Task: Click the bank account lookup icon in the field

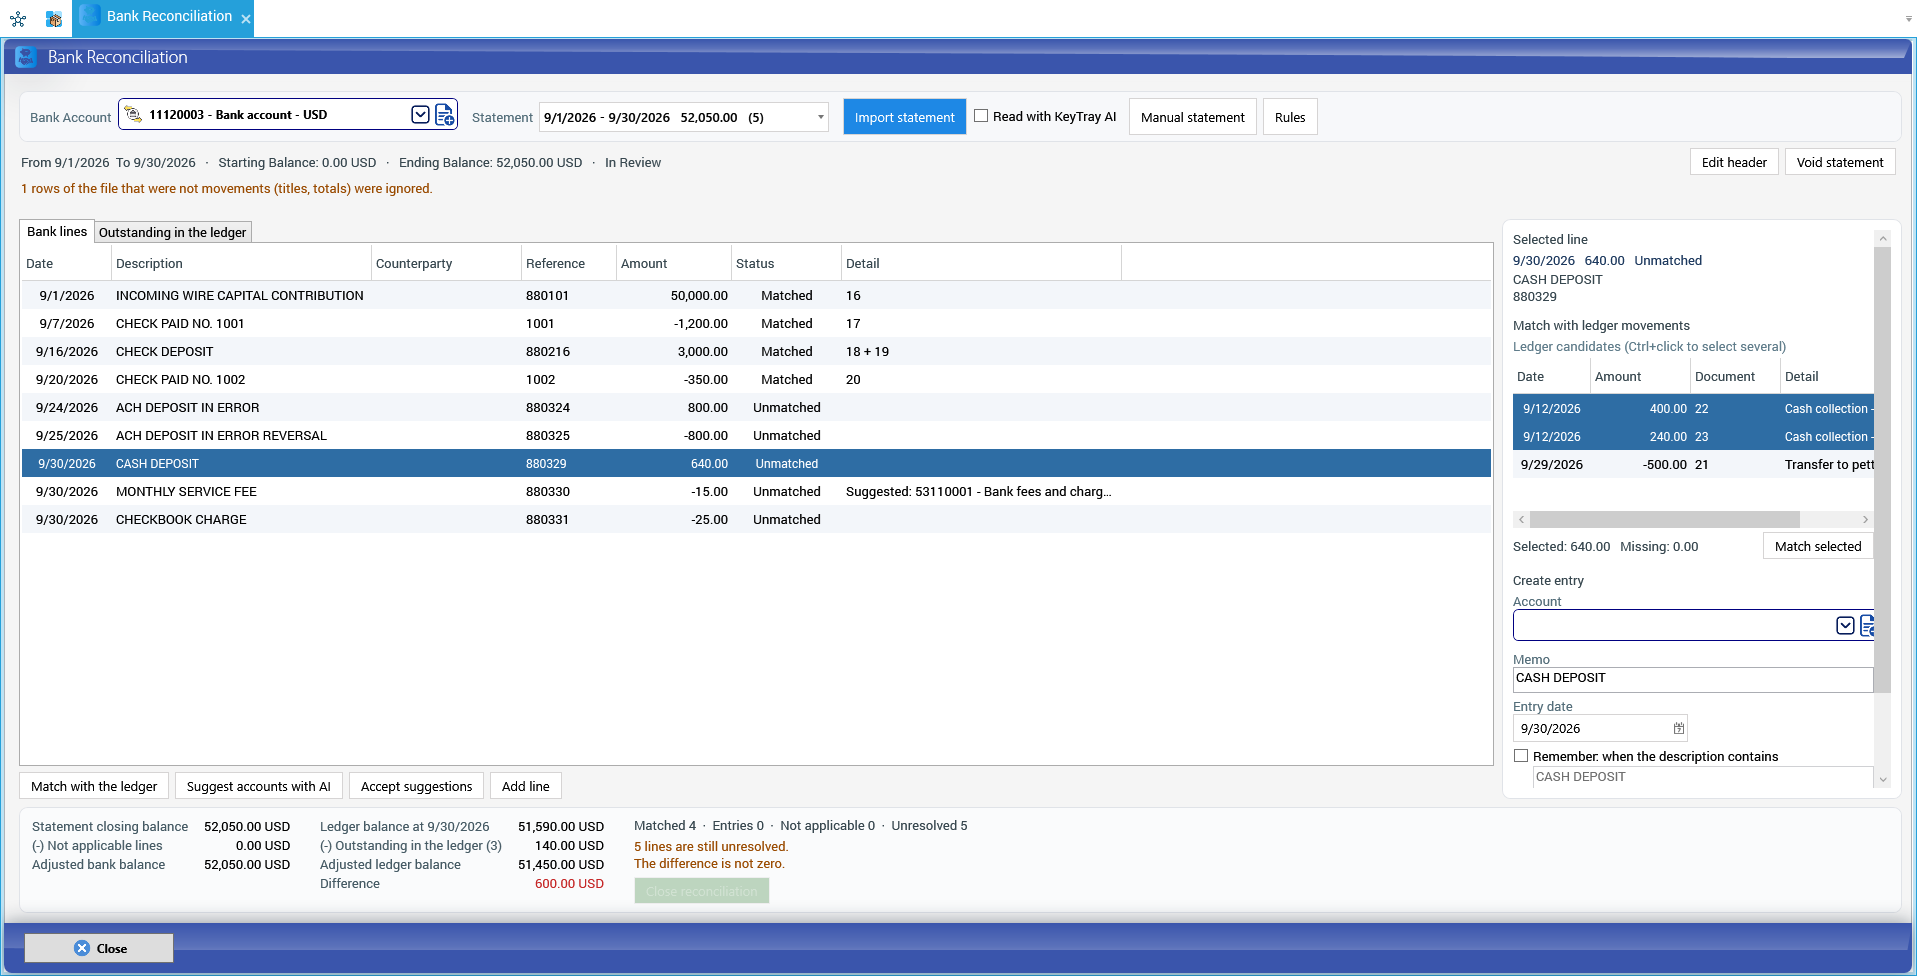Action: pos(133,115)
